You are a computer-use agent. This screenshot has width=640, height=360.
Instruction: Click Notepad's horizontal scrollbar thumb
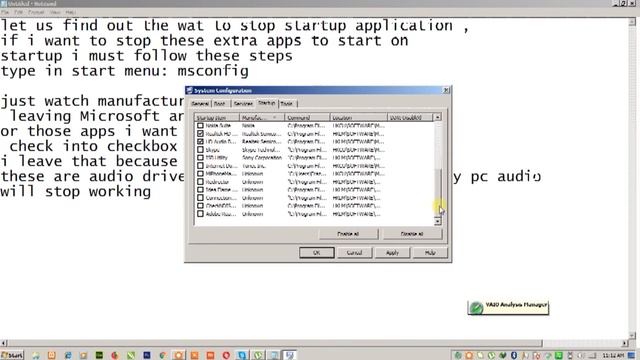click(275, 343)
